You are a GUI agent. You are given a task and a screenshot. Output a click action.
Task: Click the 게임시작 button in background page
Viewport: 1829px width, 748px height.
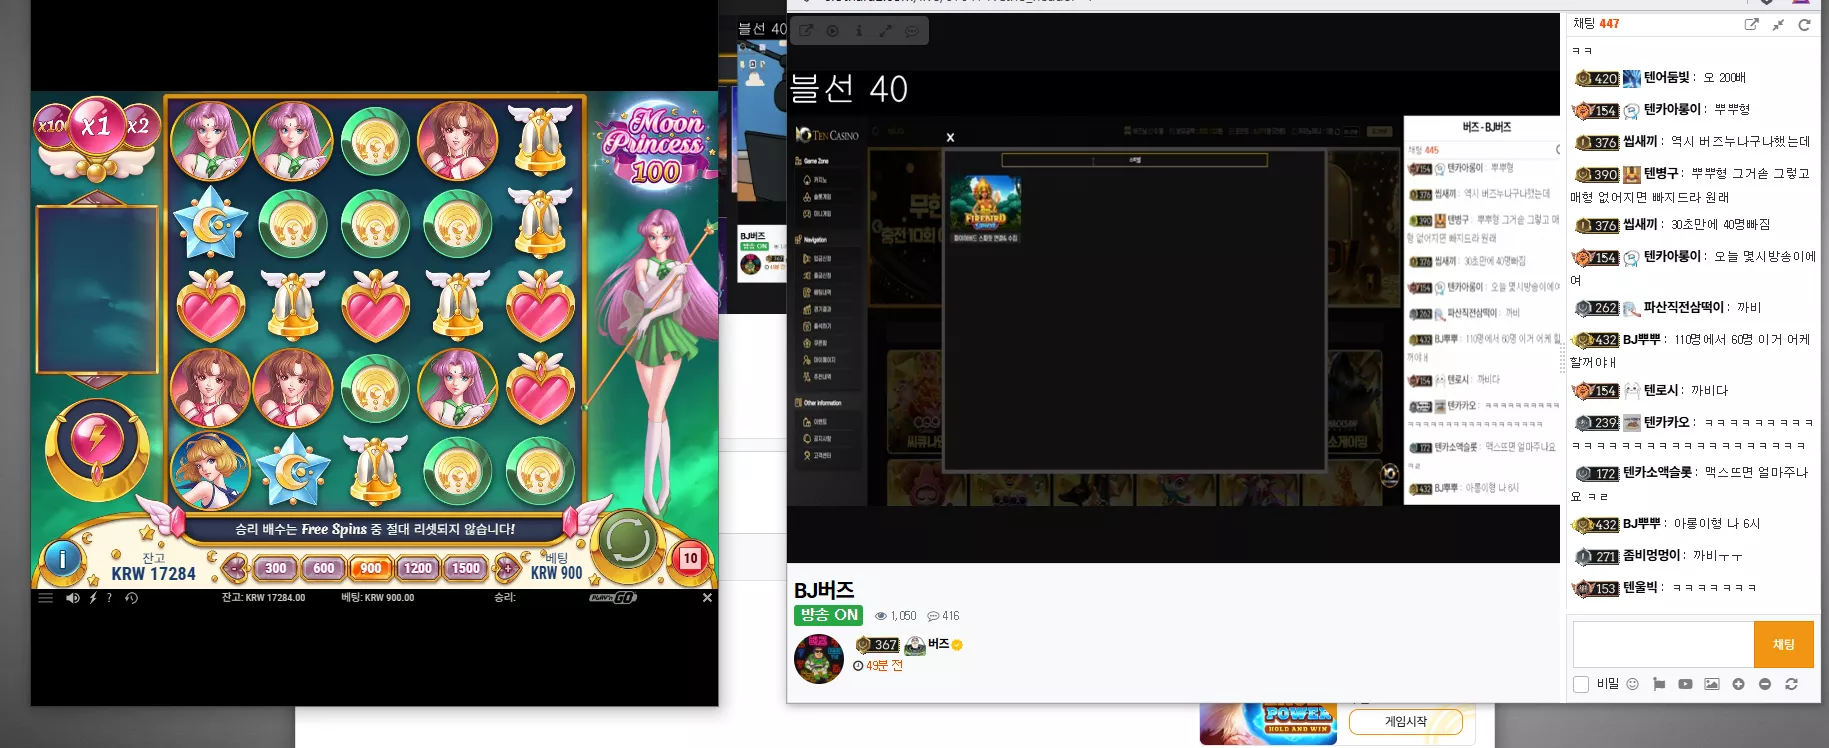(x=1405, y=721)
